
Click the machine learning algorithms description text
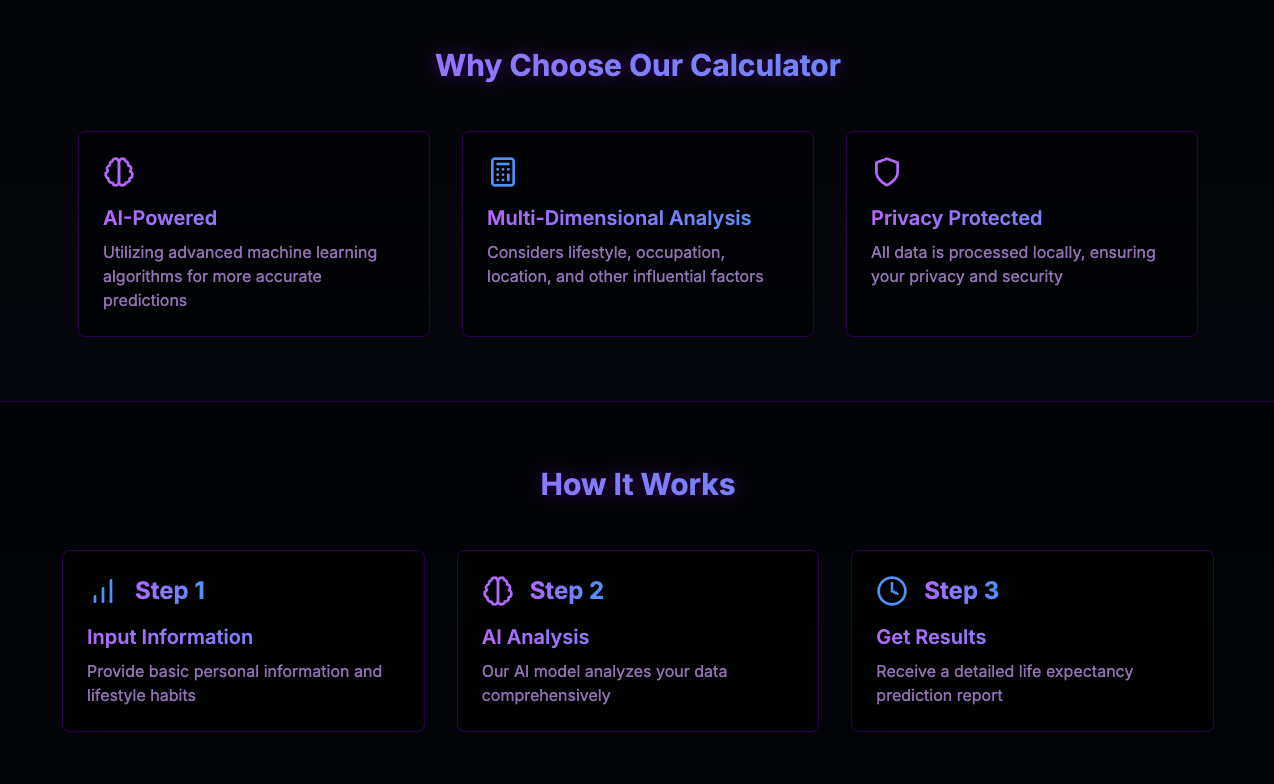point(240,276)
